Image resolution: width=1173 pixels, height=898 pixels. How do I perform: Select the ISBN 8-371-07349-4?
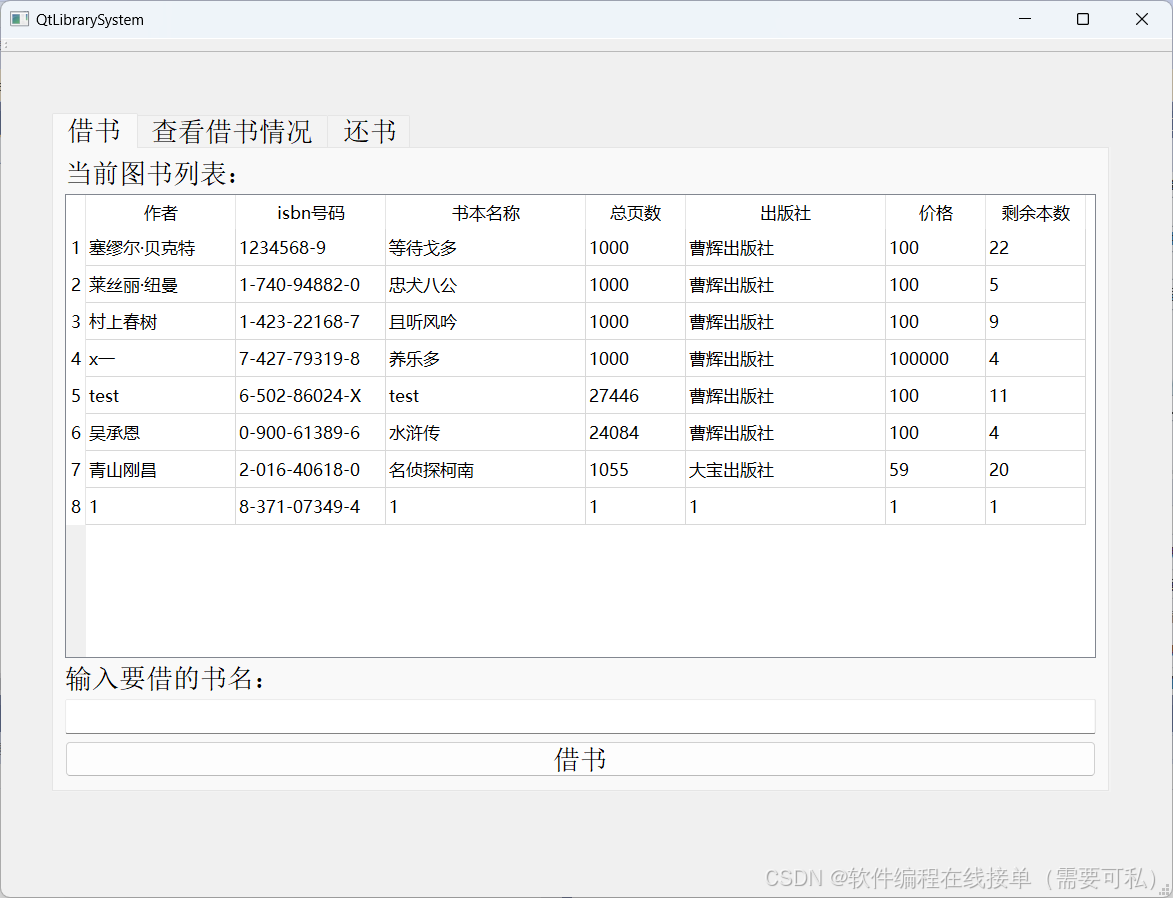coord(310,506)
